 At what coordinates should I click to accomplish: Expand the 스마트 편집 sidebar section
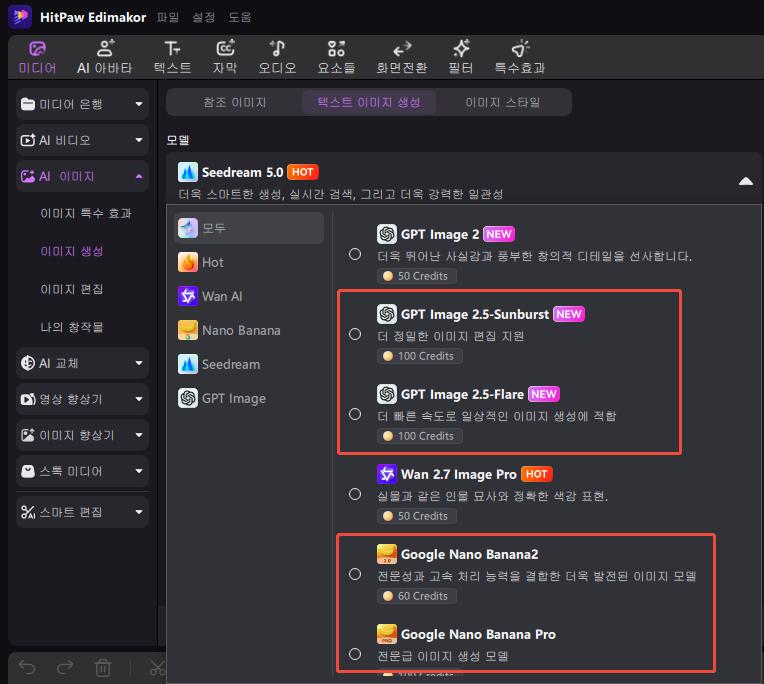[82, 512]
